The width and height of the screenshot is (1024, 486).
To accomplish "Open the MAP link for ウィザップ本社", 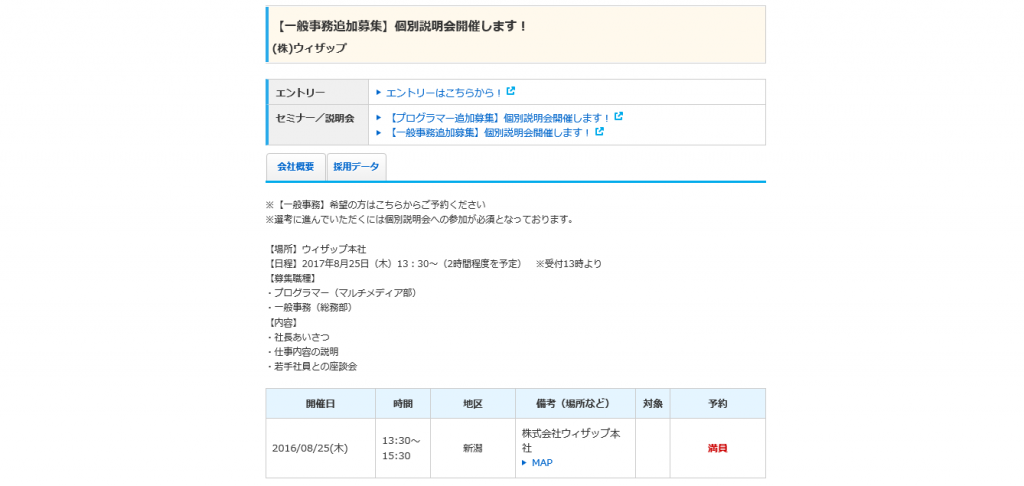I will click(542, 462).
